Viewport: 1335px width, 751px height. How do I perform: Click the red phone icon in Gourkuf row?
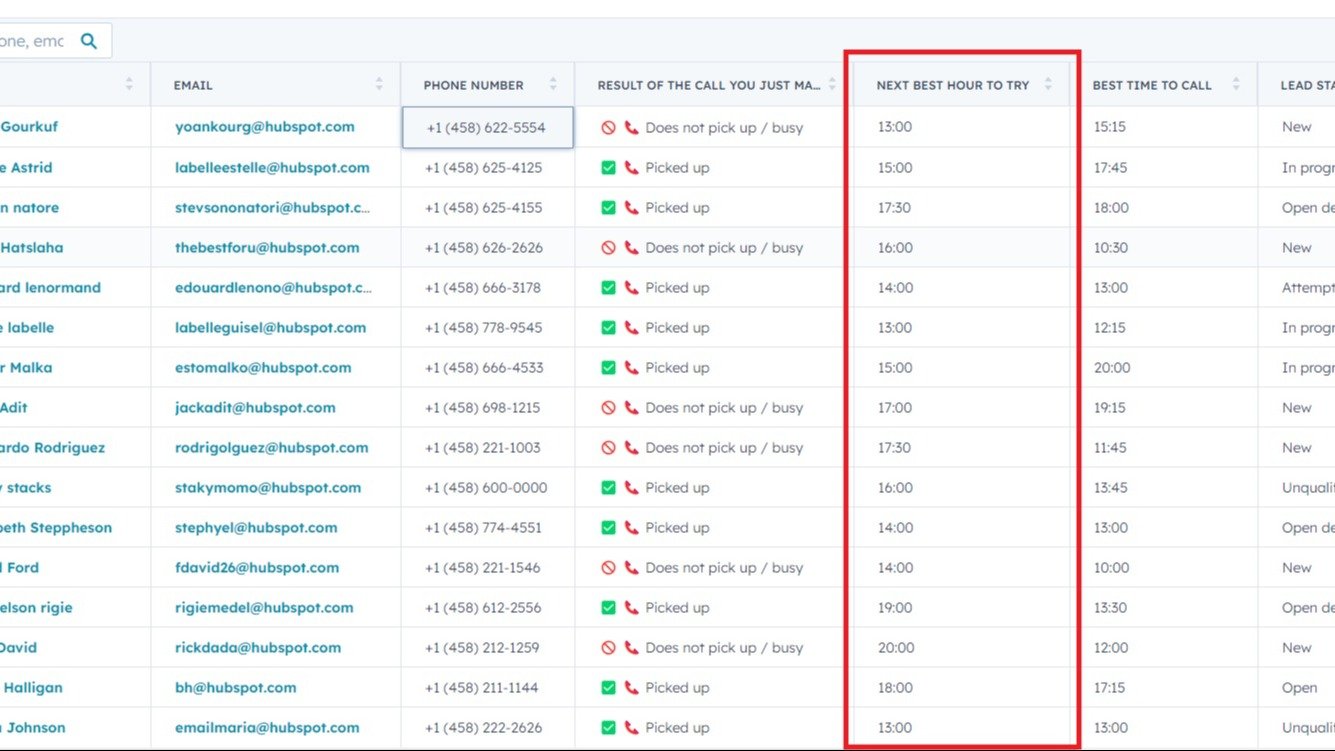point(631,128)
